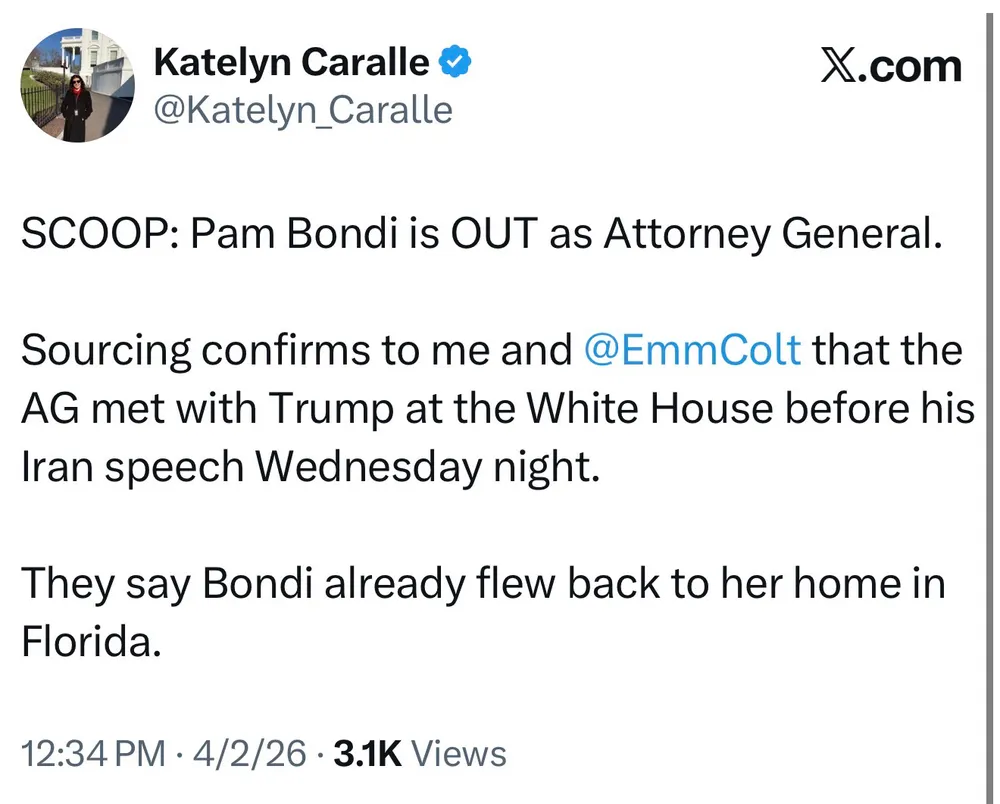Click the blue verified checkmark badge
Image resolution: width=1000 pixels, height=804 pixels.
(x=457, y=64)
